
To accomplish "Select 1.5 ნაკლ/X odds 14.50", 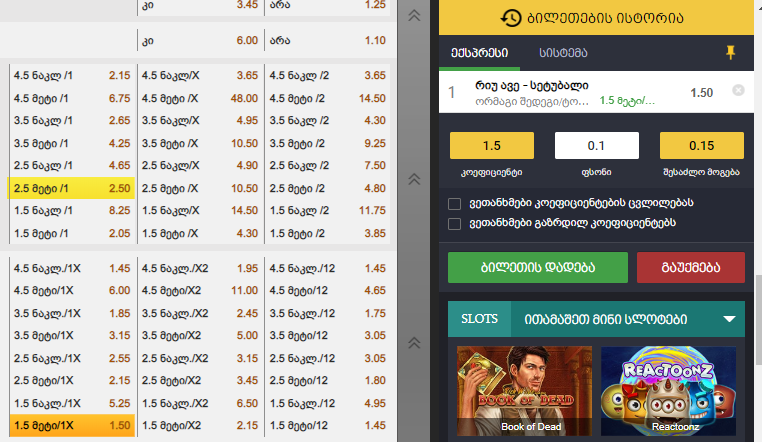I will [x=200, y=211].
